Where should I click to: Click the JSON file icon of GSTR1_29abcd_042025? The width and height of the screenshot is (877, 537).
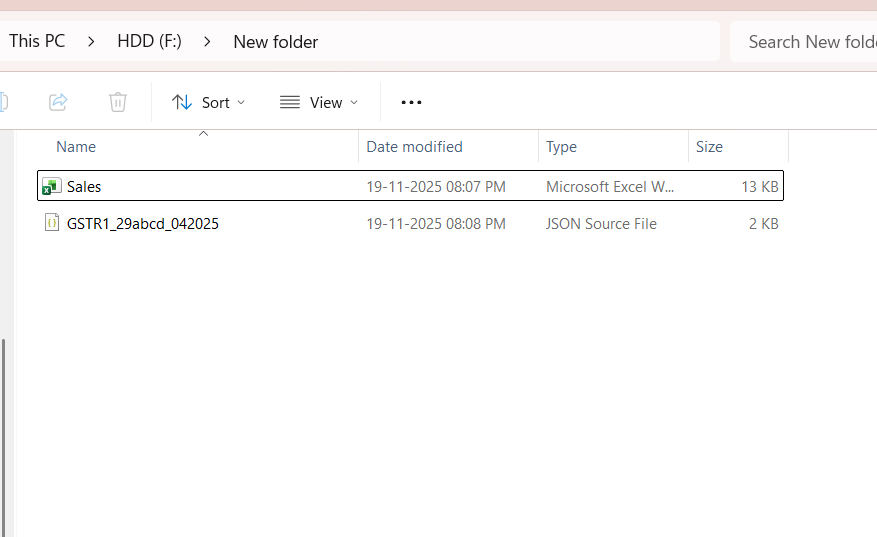52,223
